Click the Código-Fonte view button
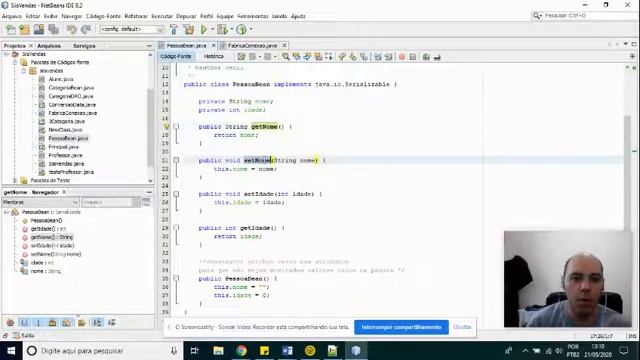The image size is (640, 360). point(176,56)
